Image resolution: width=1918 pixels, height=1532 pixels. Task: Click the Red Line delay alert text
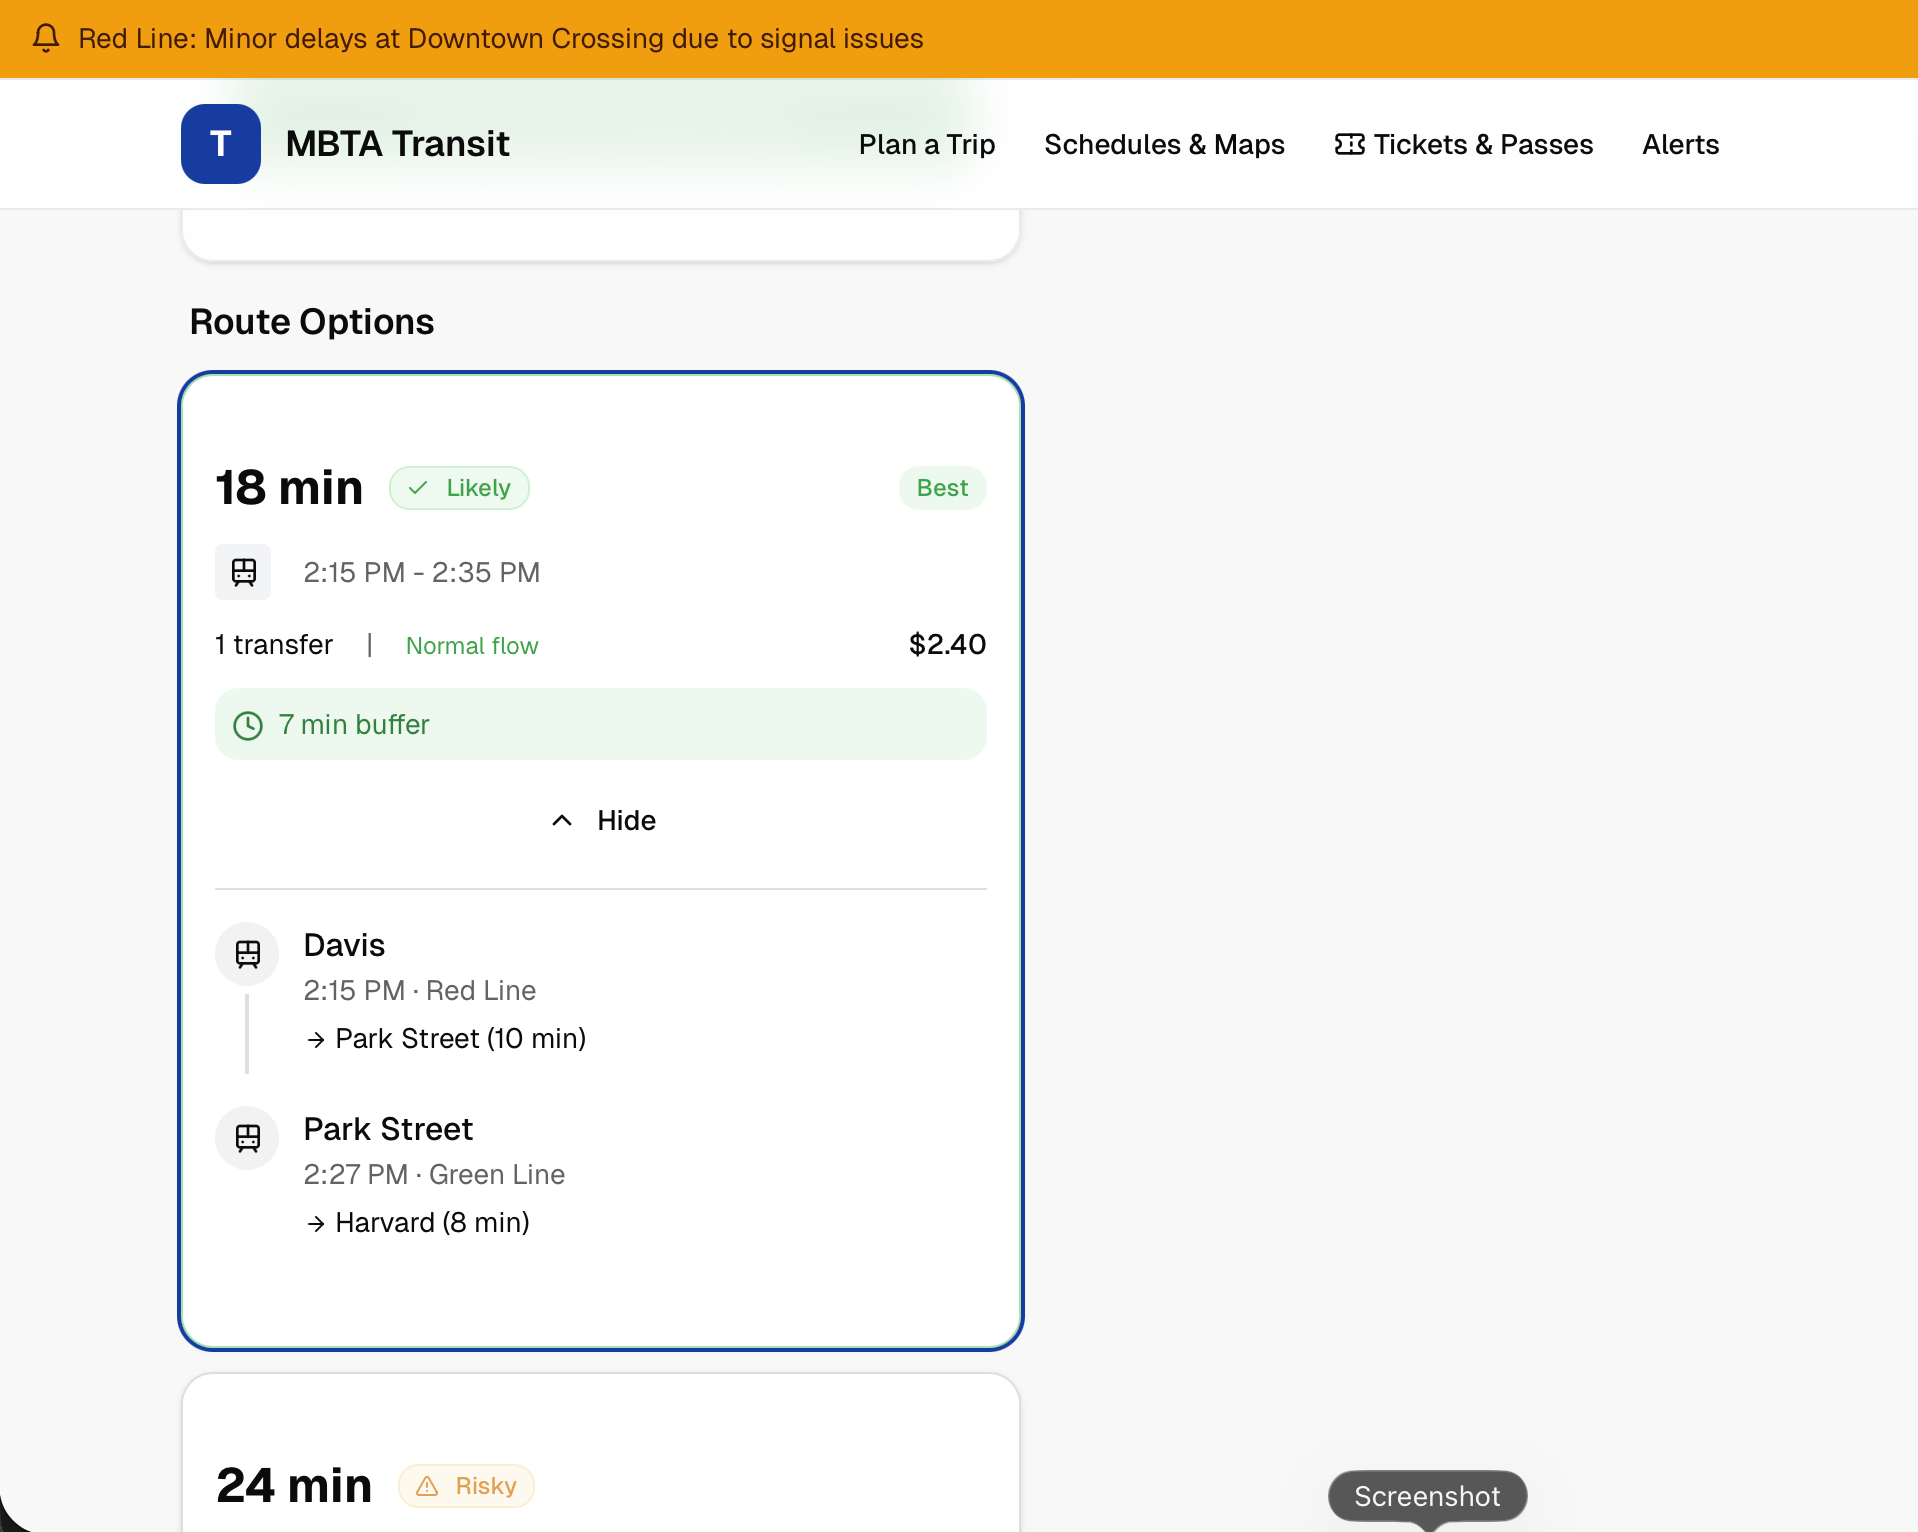(501, 38)
